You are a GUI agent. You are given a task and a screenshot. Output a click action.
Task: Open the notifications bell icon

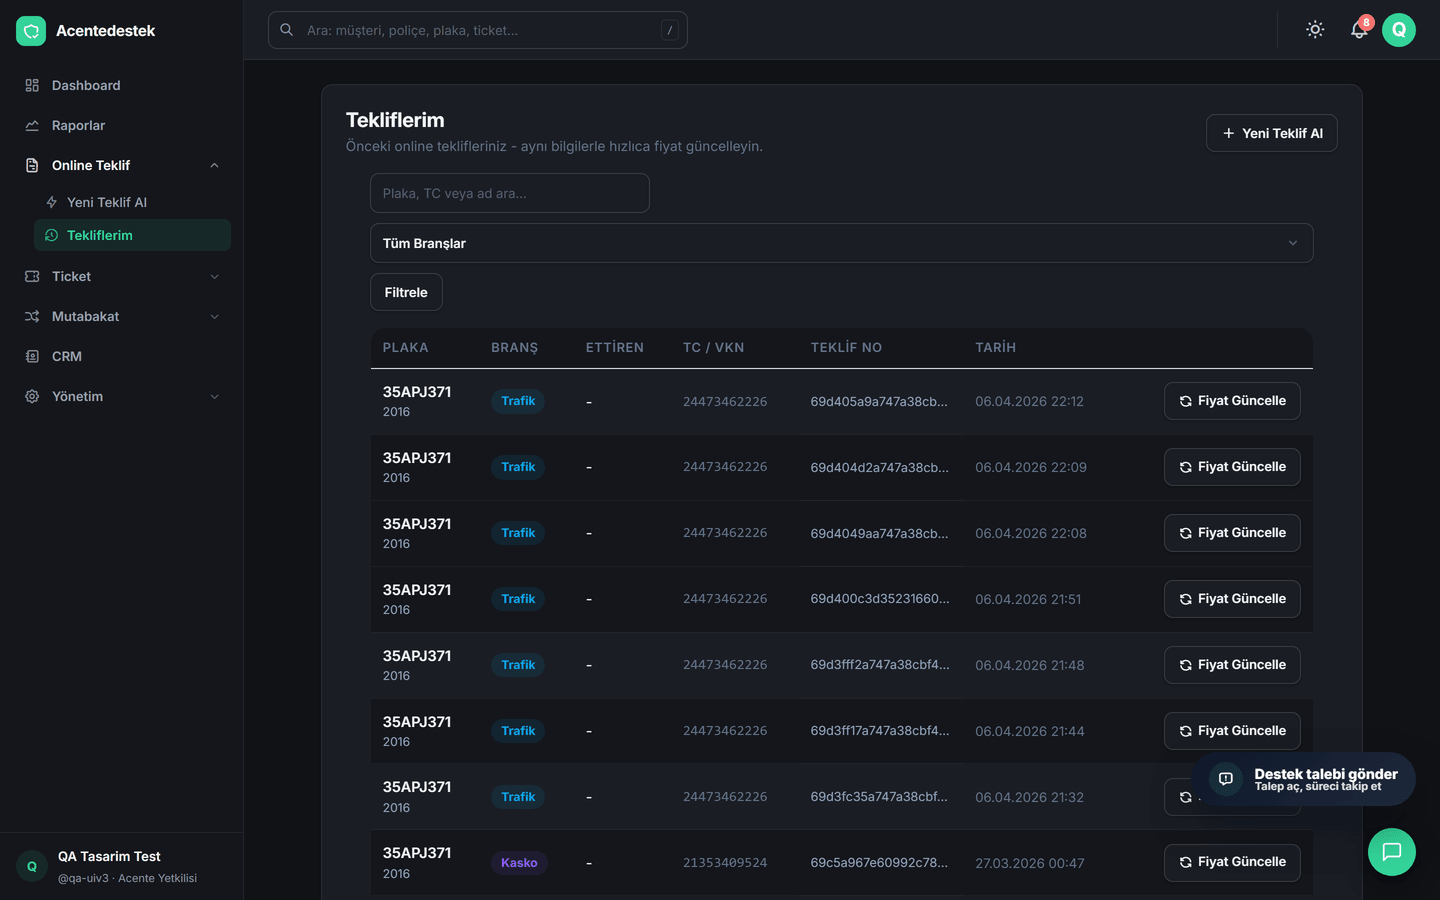tap(1358, 30)
